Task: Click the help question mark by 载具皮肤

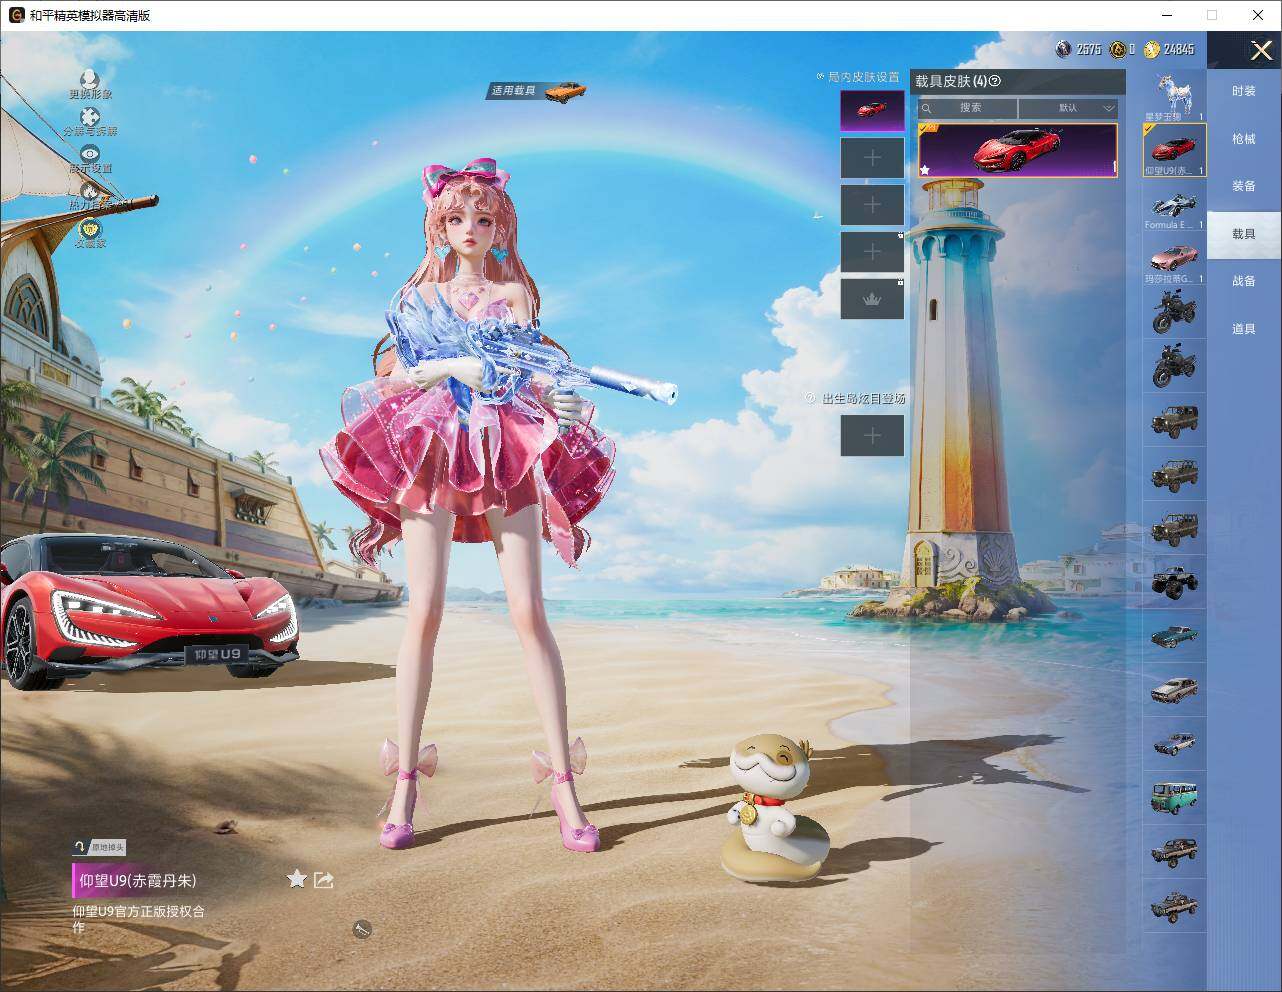Action: pos(994,82)
